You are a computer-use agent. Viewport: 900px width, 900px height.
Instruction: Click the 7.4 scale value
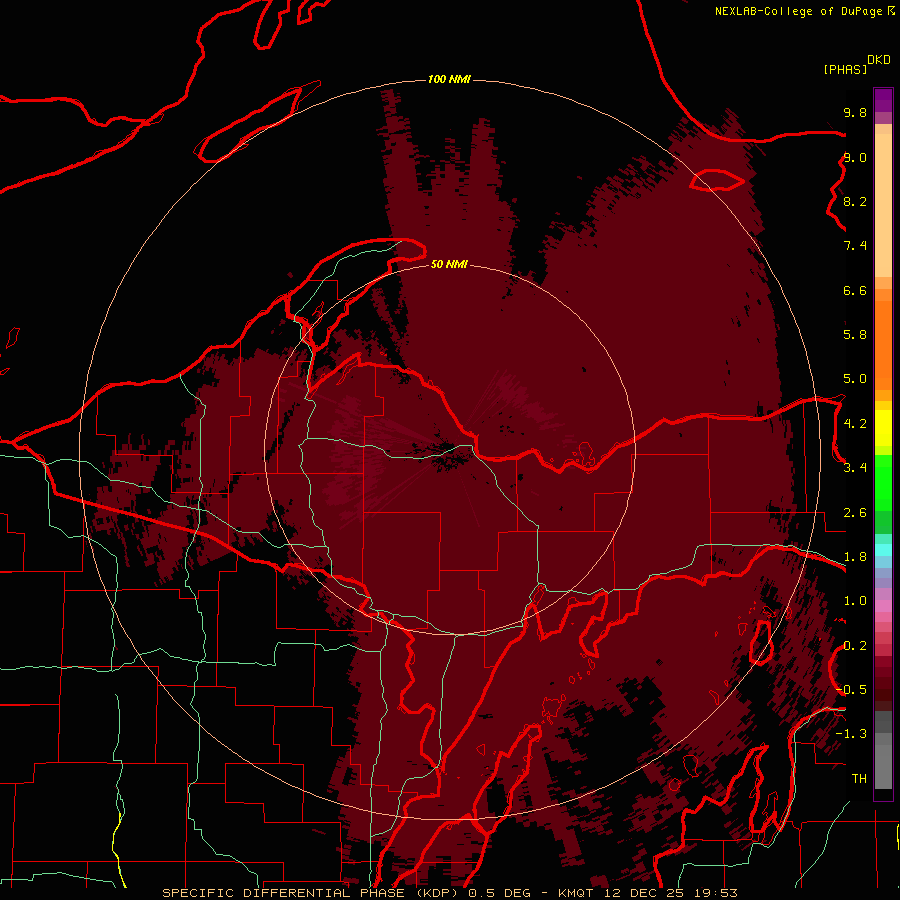pyautogui.click(x=855, y=246)
